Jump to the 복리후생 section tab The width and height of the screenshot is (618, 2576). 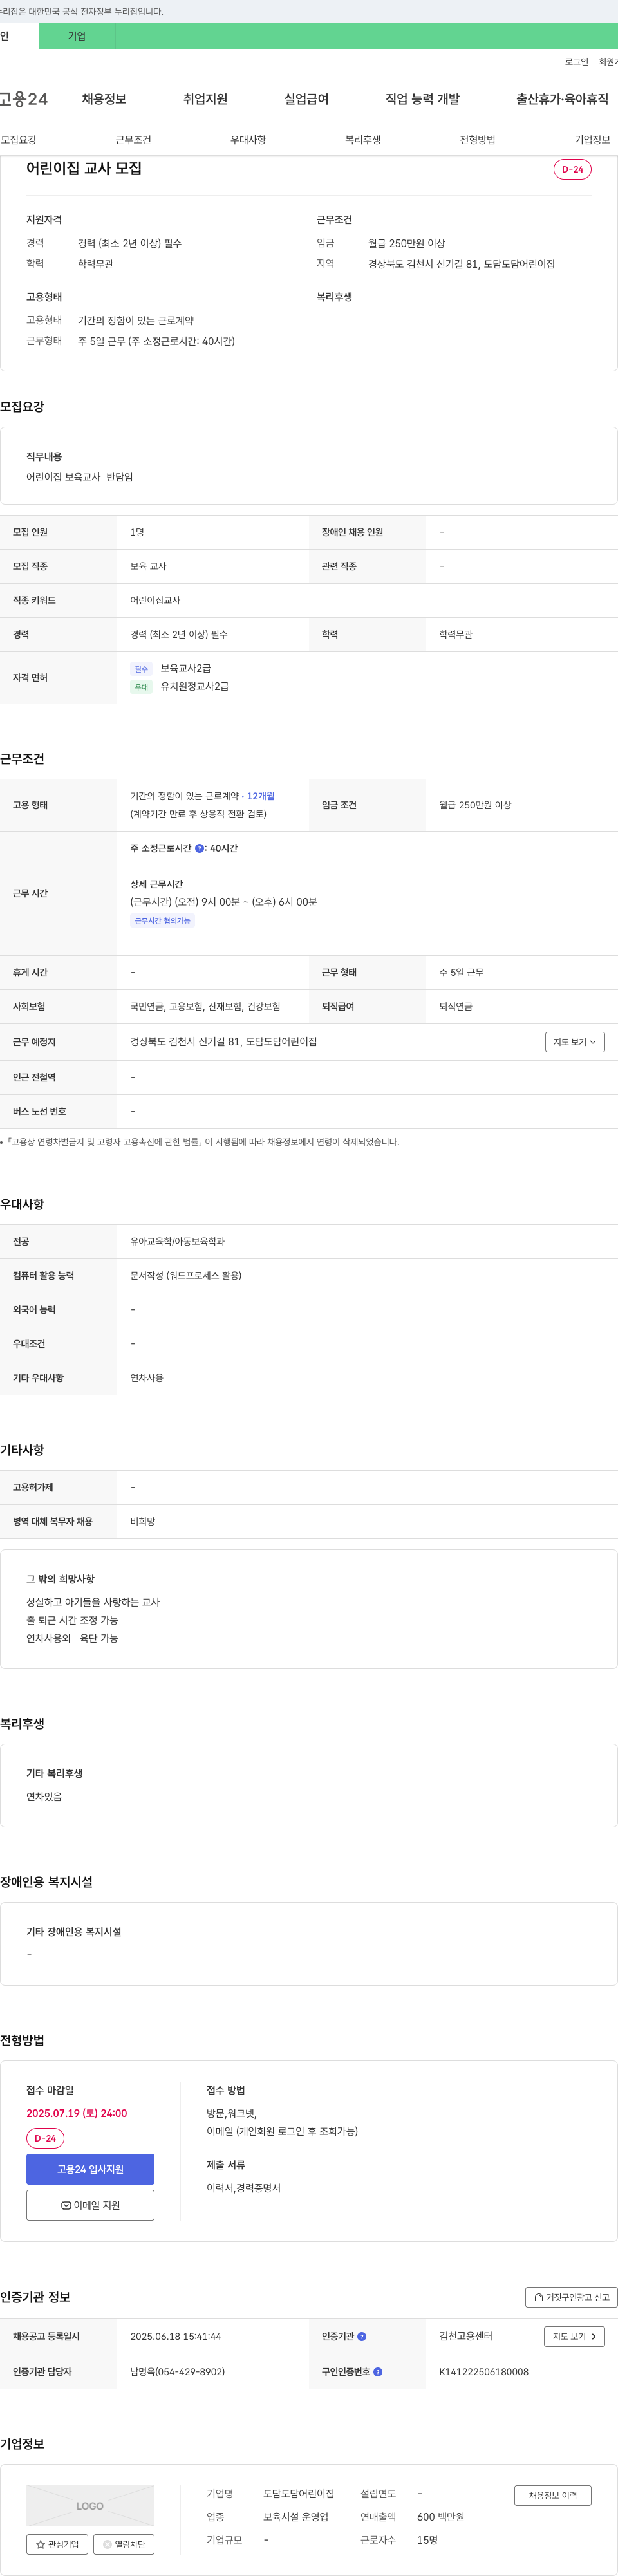tap(363, 140)
